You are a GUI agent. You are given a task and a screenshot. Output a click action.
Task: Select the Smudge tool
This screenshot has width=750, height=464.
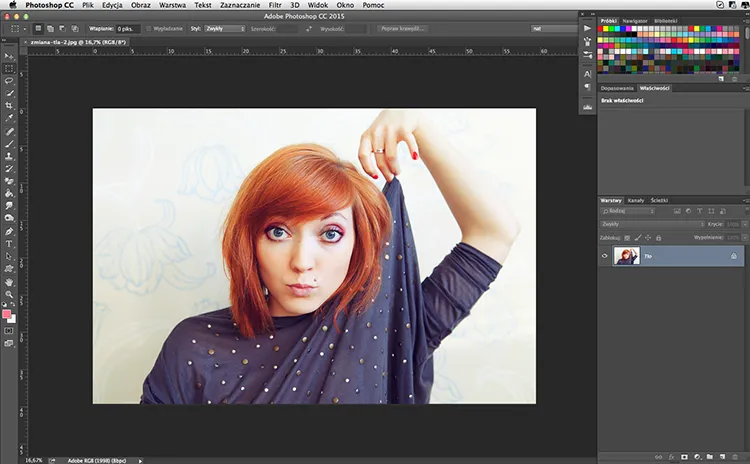coord(9,206)
